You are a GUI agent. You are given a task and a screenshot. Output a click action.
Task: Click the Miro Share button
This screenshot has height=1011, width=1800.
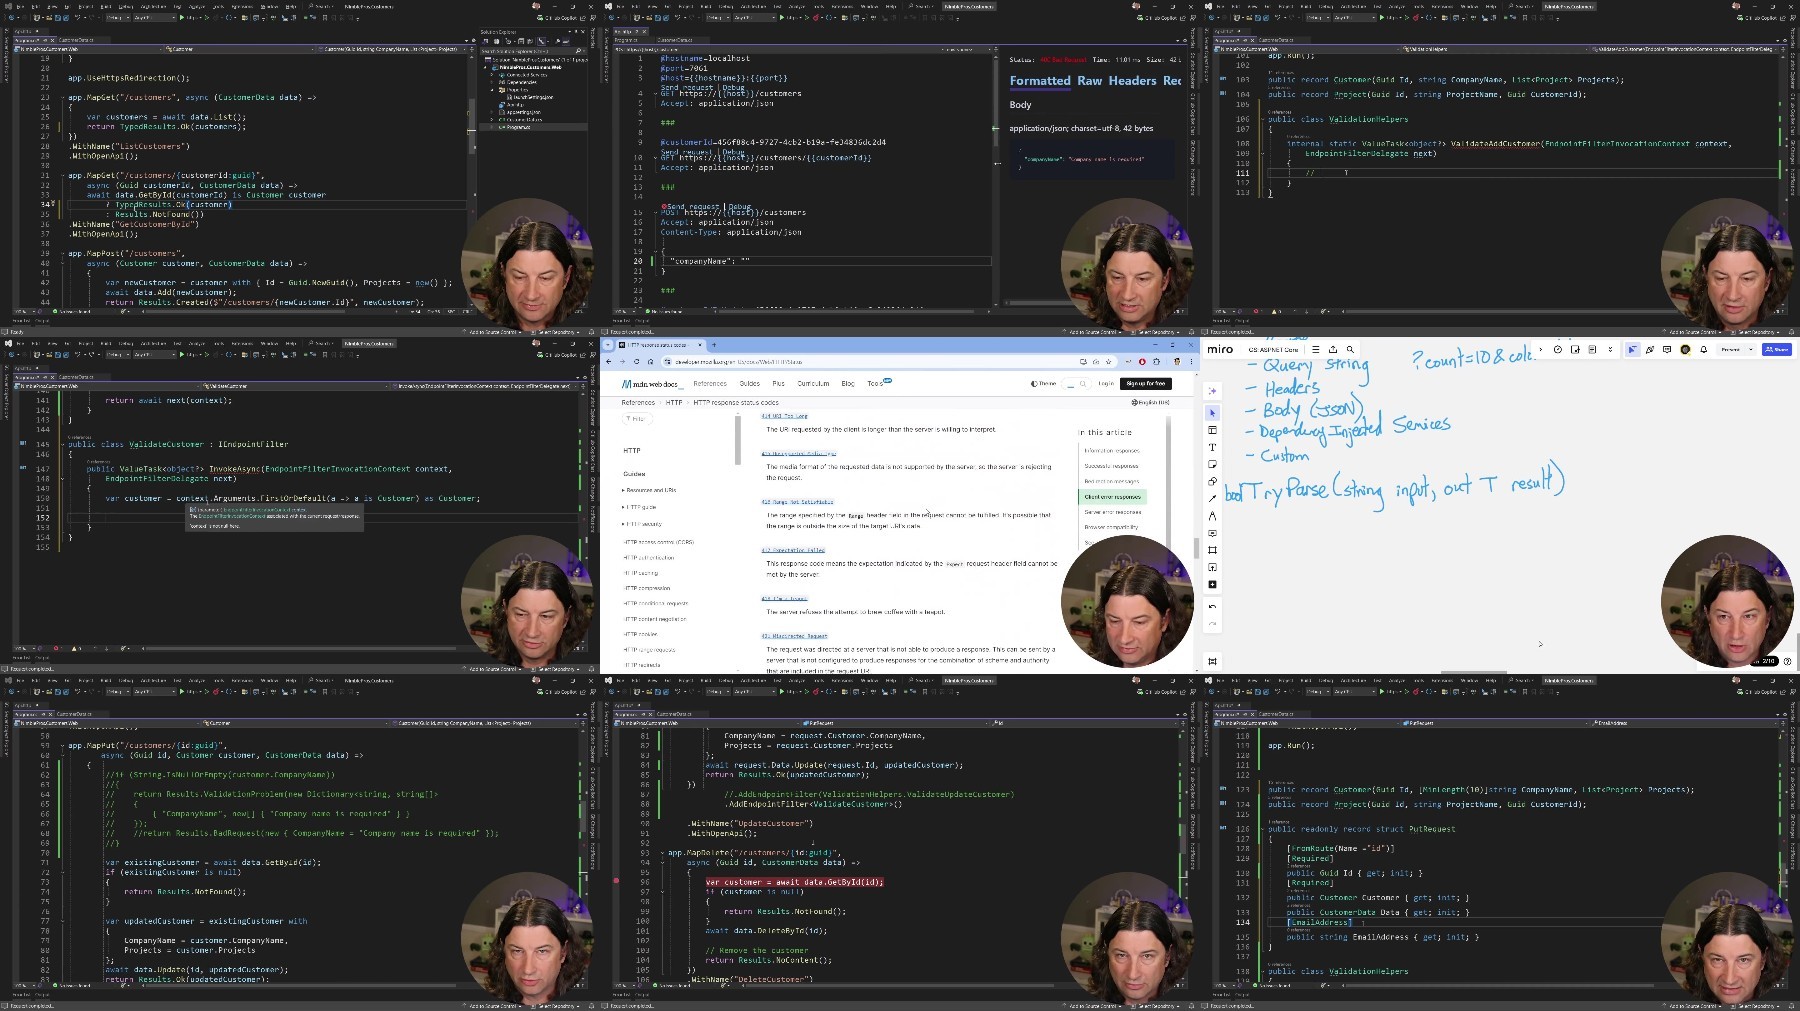(1777, 349)
